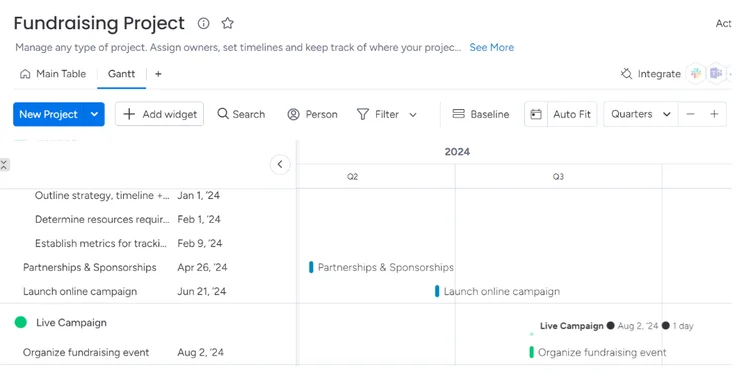The image size is (744, 373).
Task: Open Search in the toolbar
Action: tap(242, 114)
